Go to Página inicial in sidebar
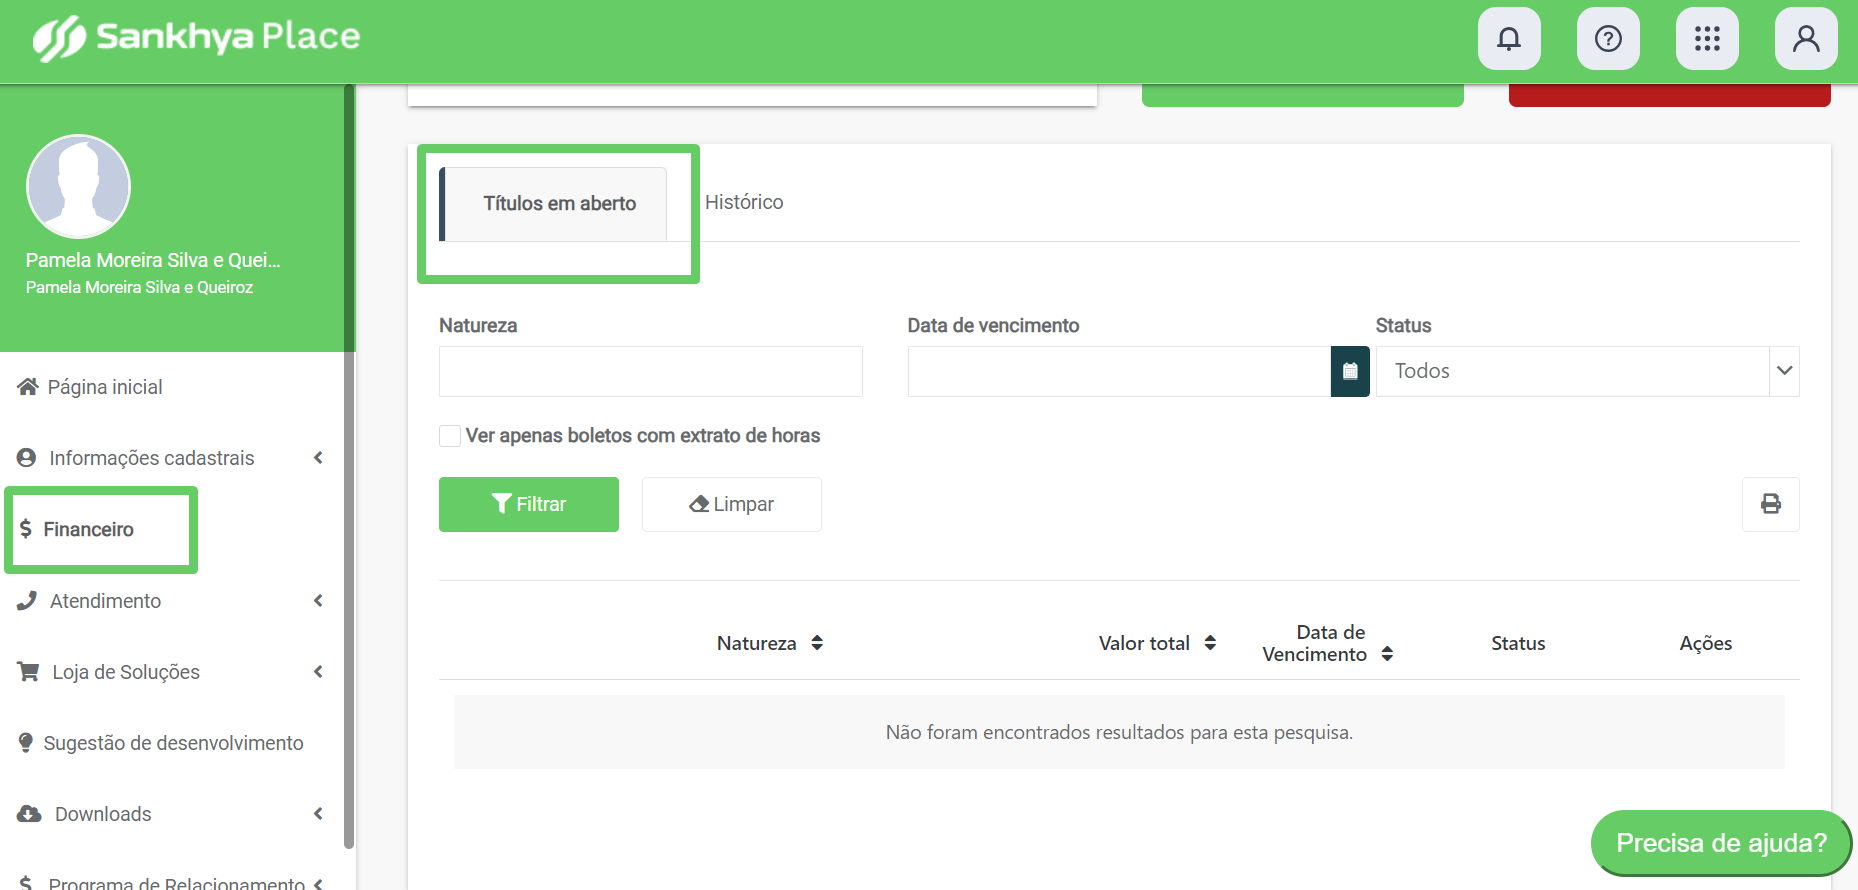This screenshot has width=1858, height=890. (x=105, y=387)
